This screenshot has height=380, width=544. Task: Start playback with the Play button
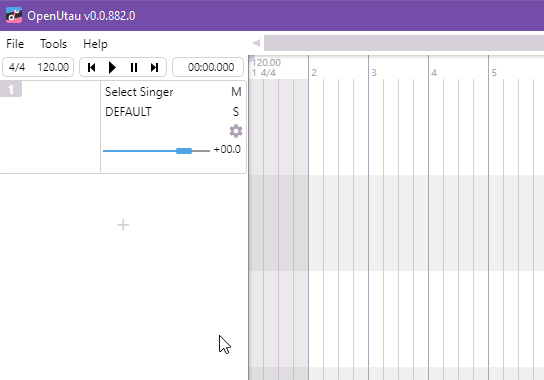112,67
